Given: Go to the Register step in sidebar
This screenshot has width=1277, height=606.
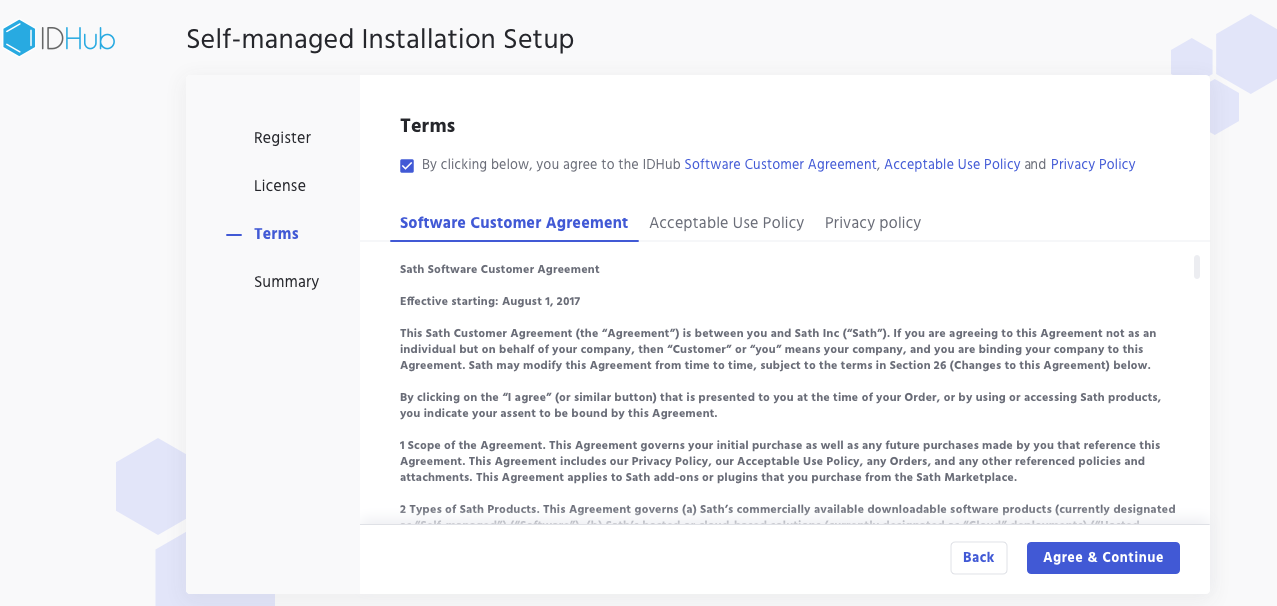Looking at the screenshot, I should (282, 138).
